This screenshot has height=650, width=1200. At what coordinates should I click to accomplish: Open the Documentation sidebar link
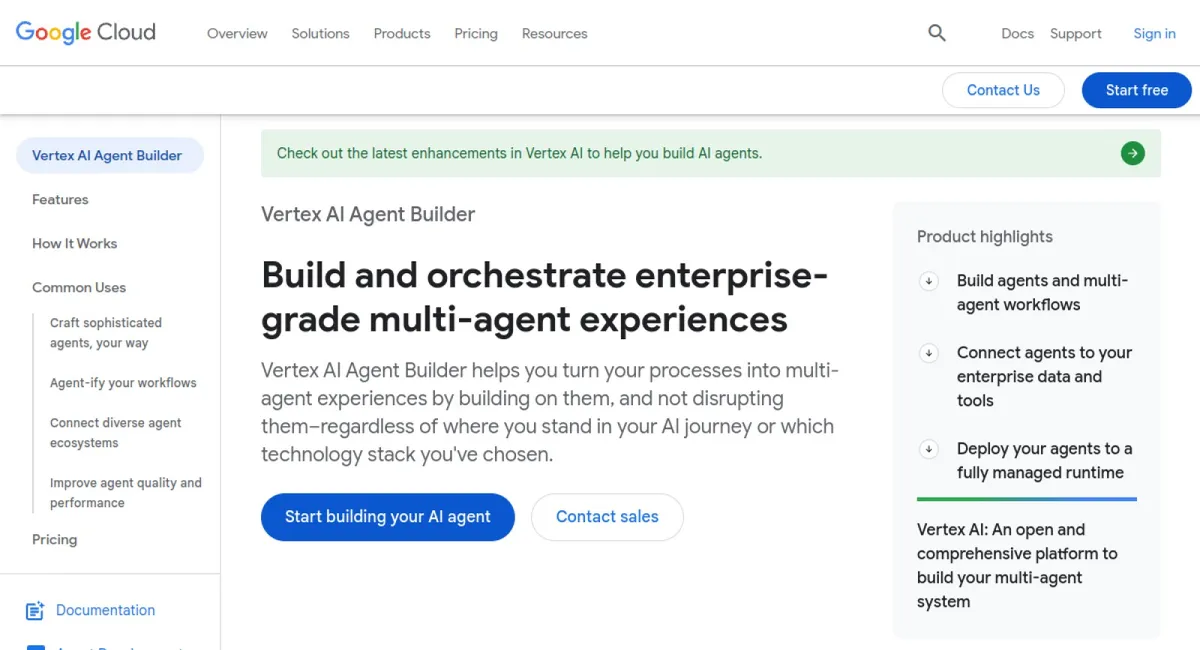point(105,610)
